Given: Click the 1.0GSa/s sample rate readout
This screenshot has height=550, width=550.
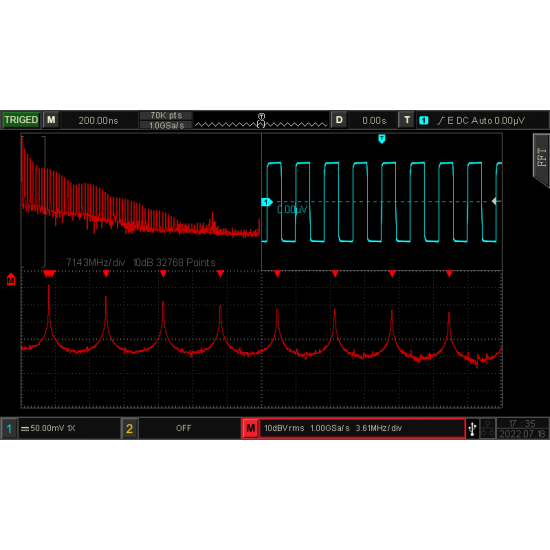Looking at the screenshot, I should 166,125.
